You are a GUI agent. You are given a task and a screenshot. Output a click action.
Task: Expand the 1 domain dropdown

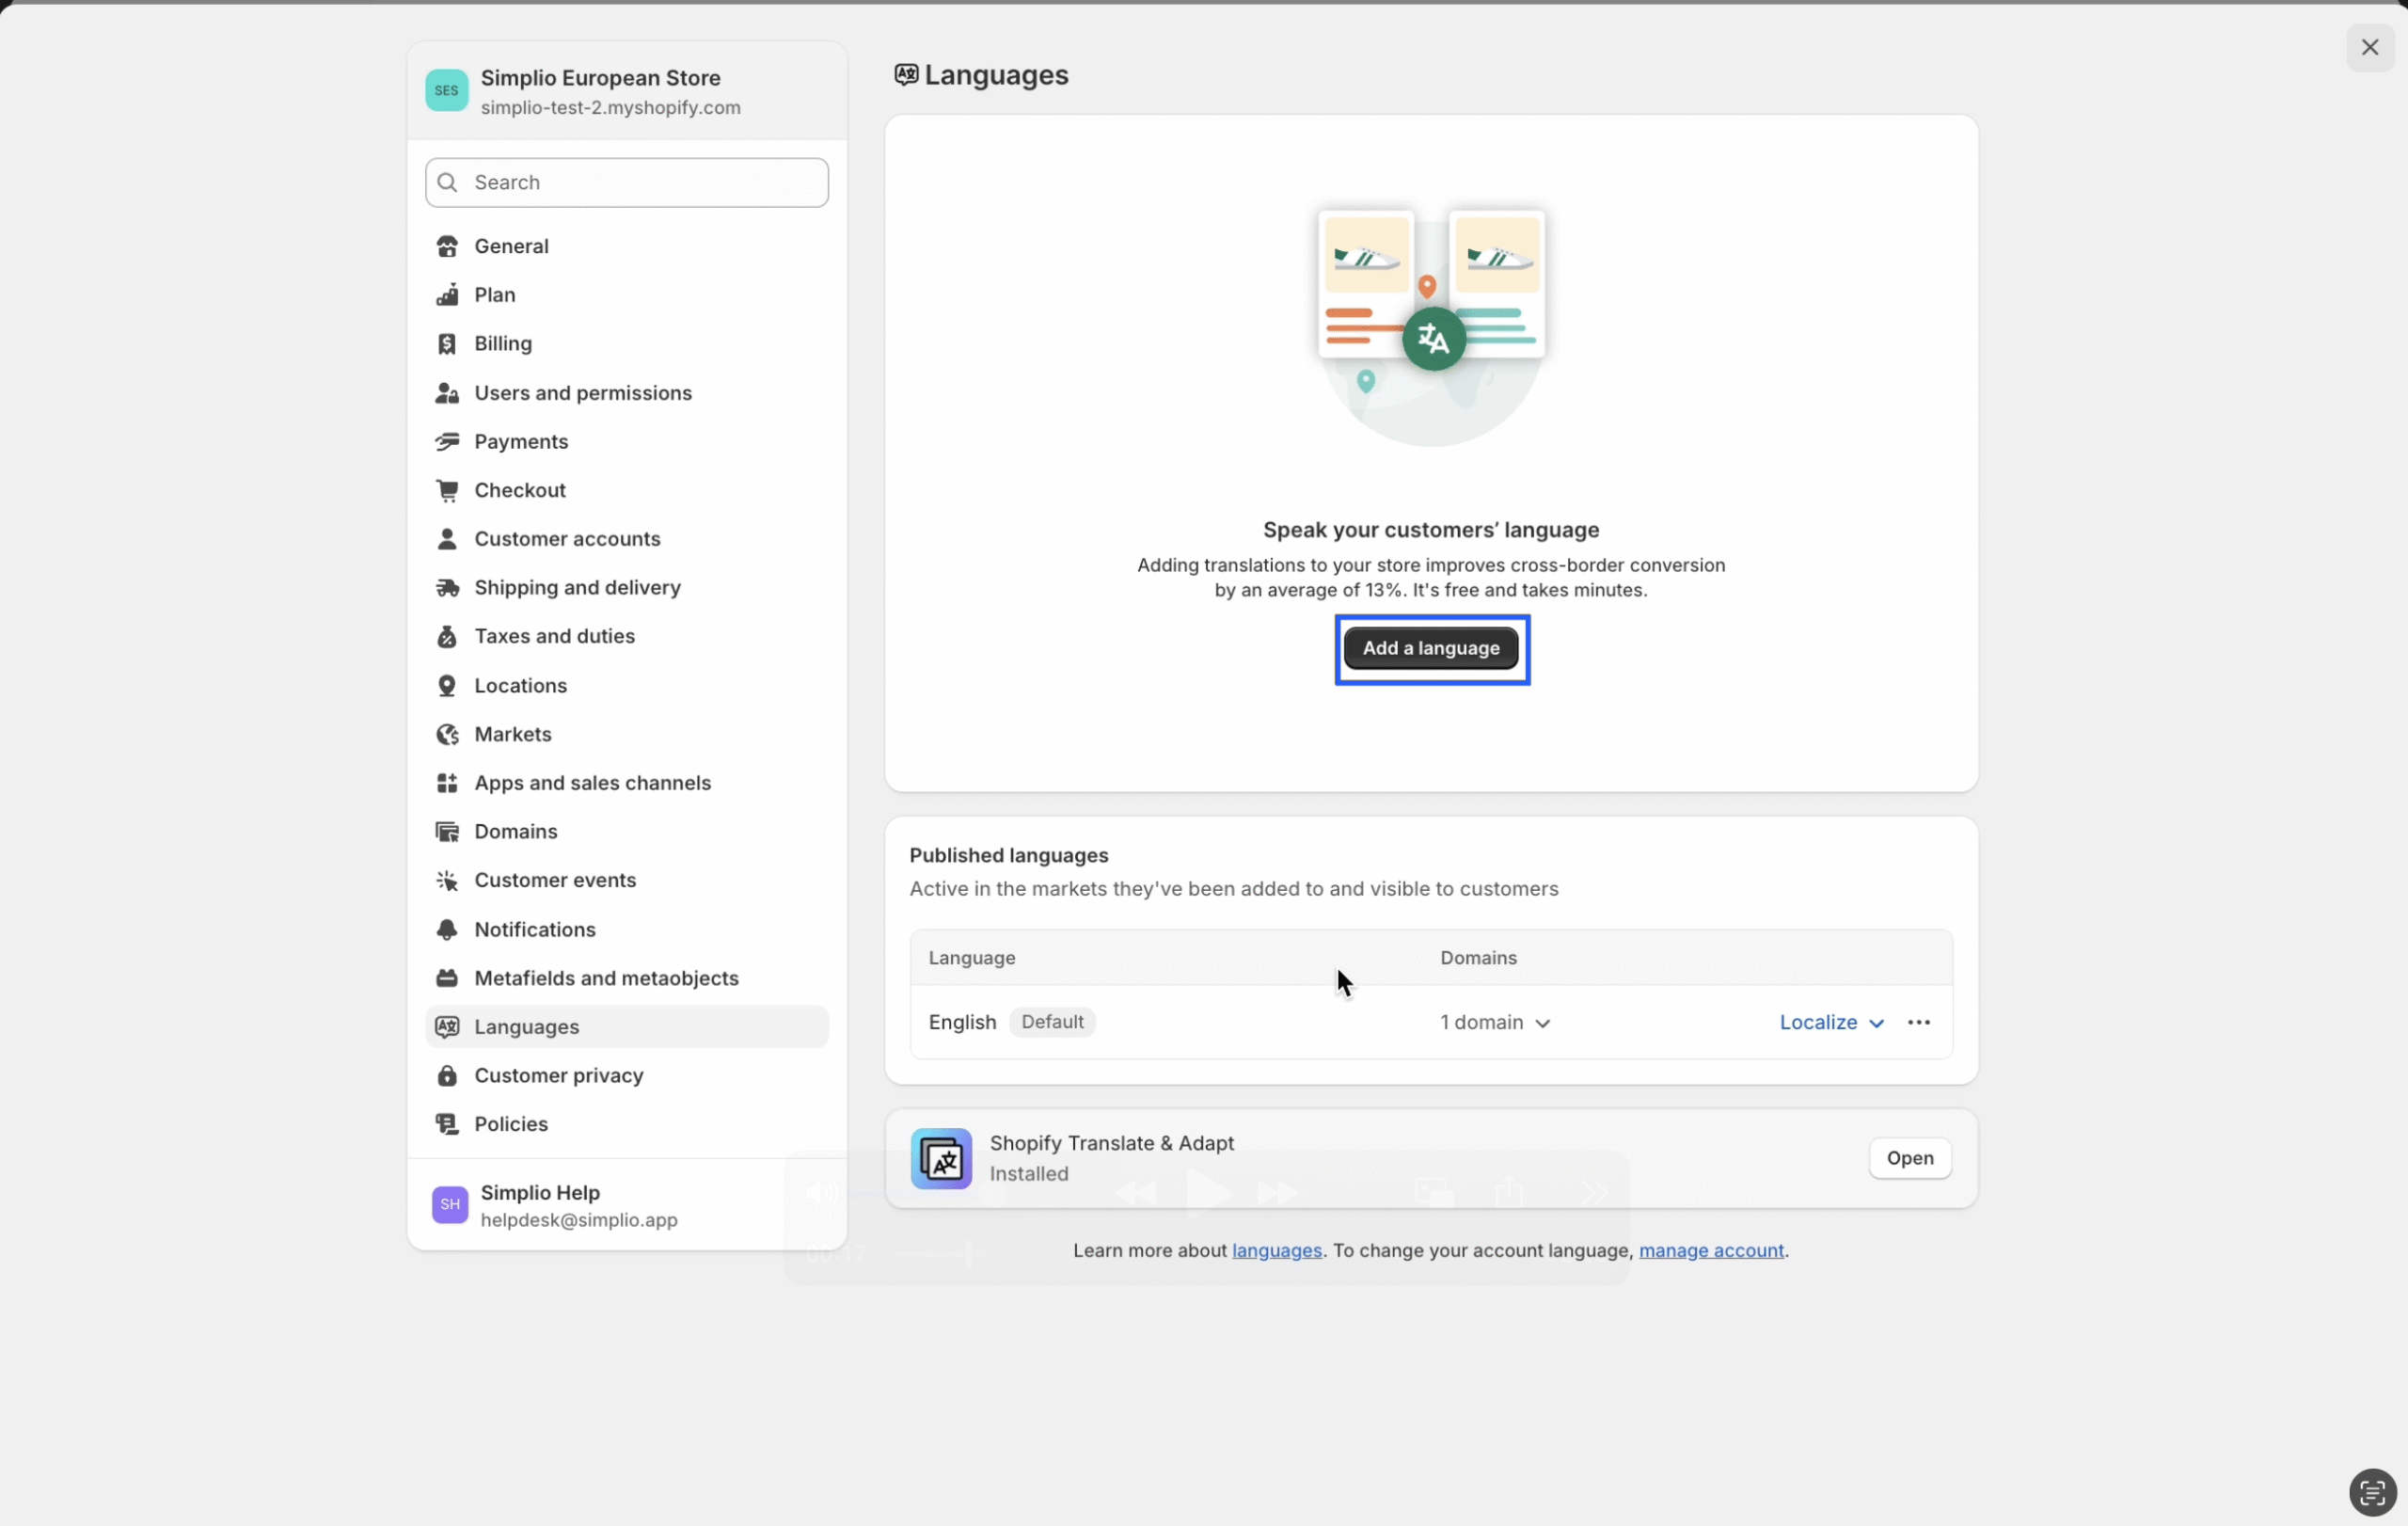point(1494,1022)
